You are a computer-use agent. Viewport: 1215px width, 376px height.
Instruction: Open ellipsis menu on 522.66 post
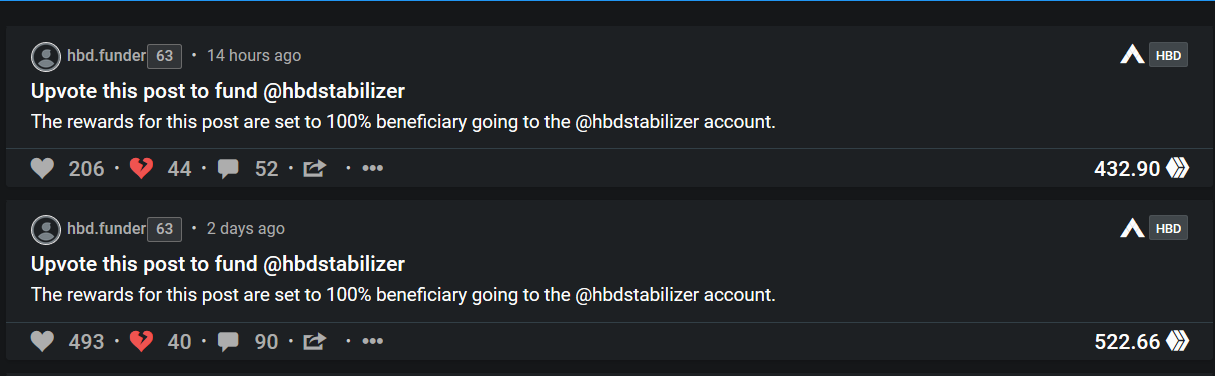pyautogui.click(x=373, y=342)
